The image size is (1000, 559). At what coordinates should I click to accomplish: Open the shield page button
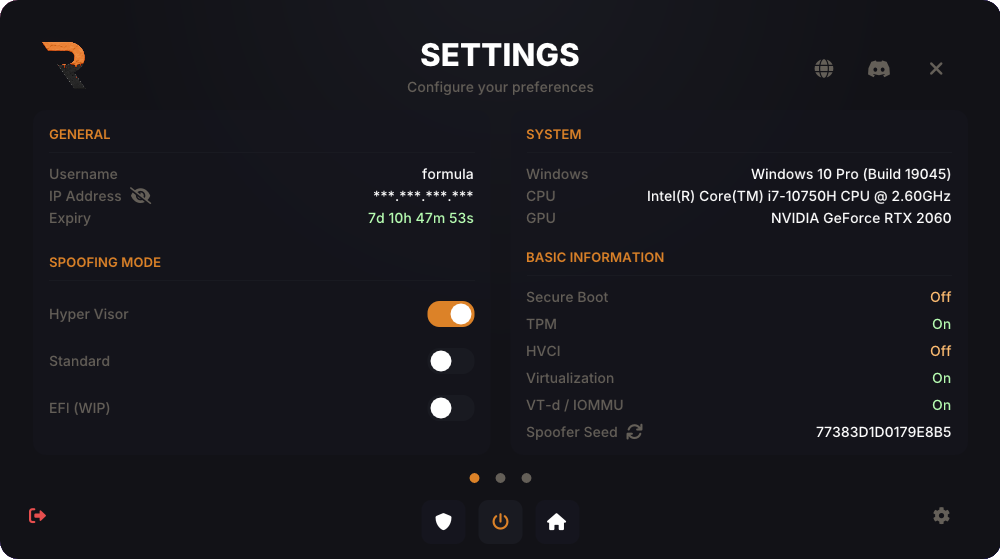click(443, 522)
